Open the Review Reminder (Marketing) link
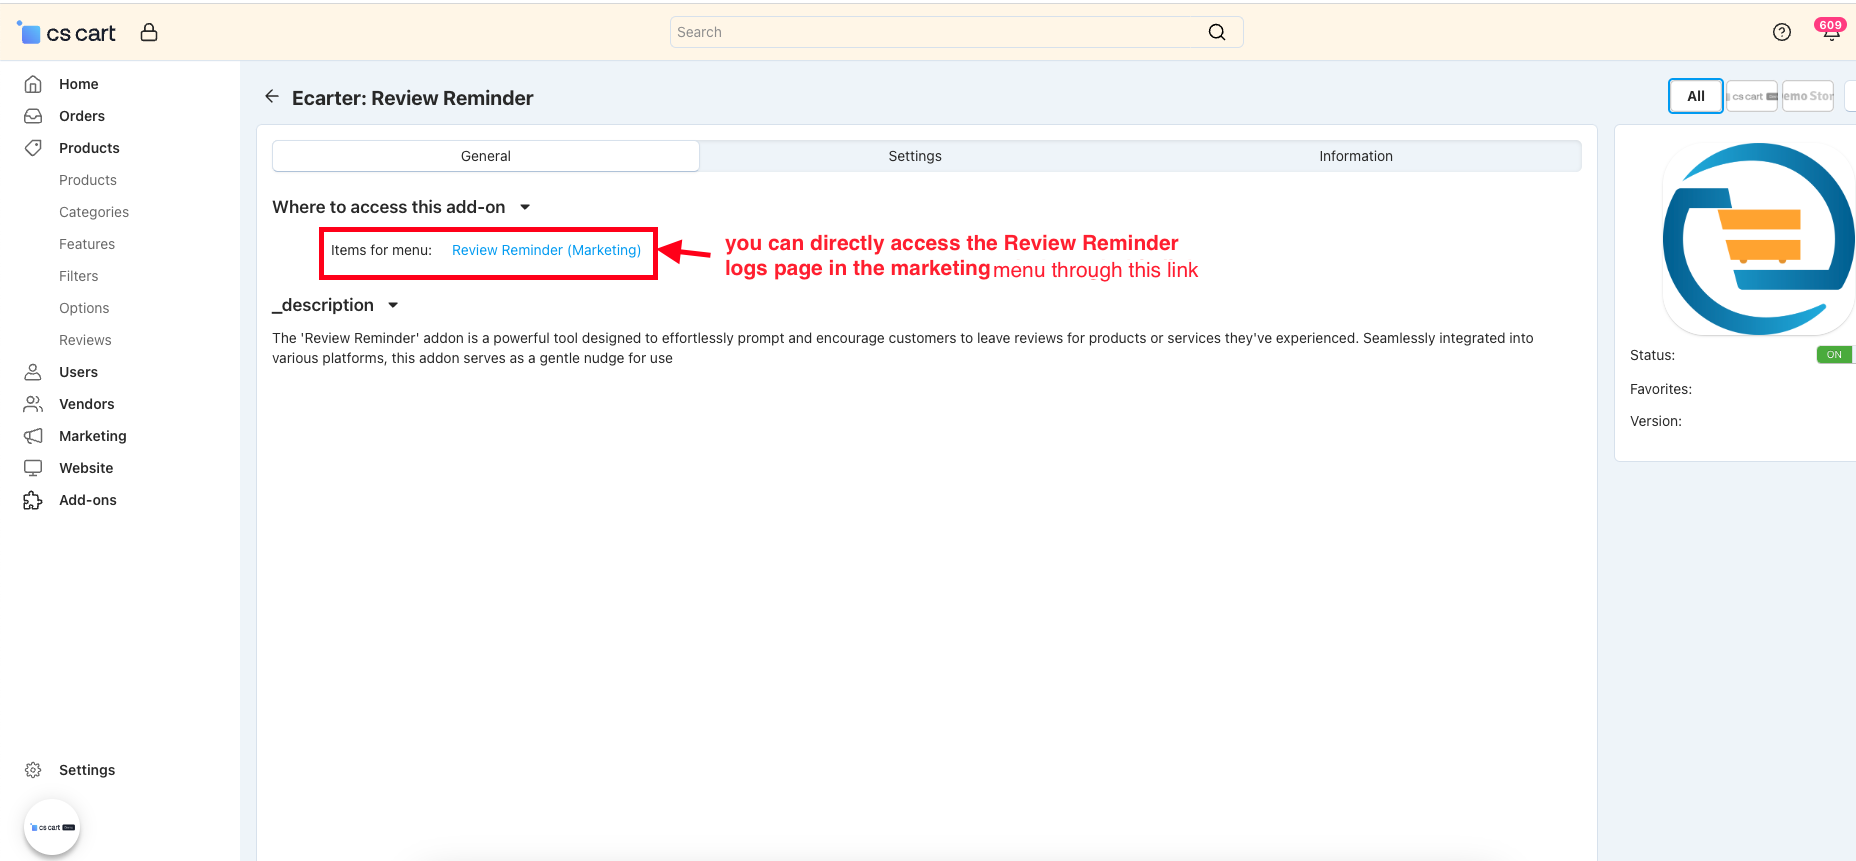This screenshot has width=1856, height=861. [546, 250]
